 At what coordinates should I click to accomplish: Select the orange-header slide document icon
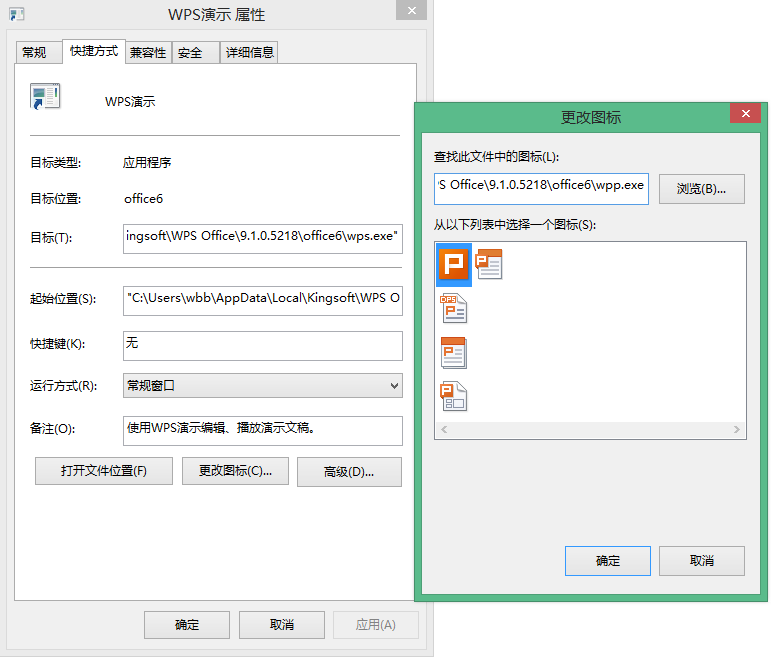[x=453, y=353]
